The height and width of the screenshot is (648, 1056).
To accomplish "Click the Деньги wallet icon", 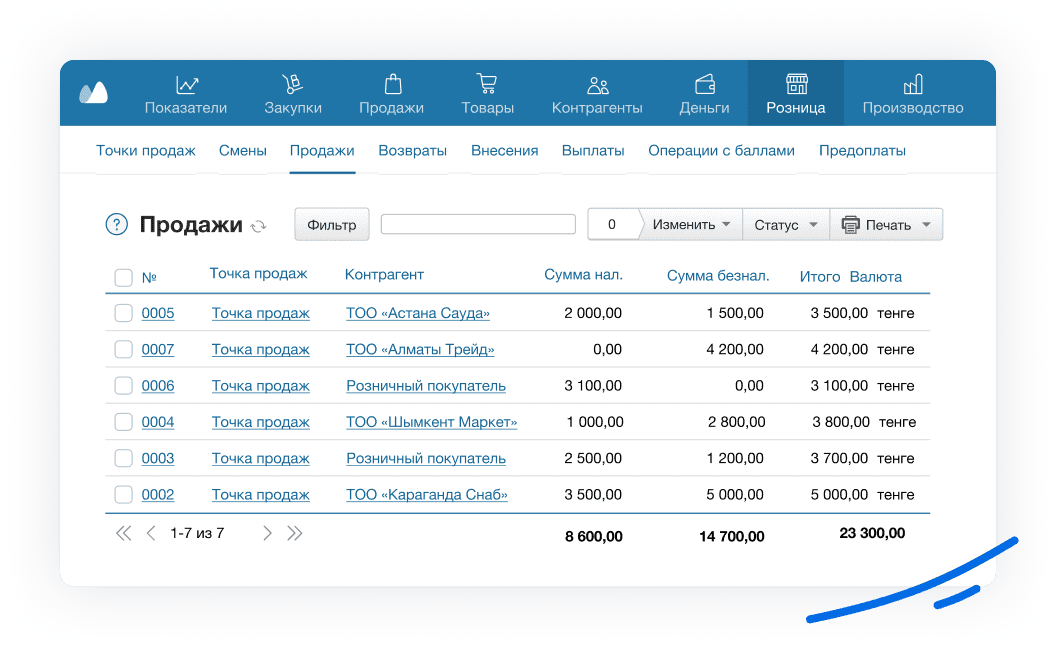I will [704, 85].
